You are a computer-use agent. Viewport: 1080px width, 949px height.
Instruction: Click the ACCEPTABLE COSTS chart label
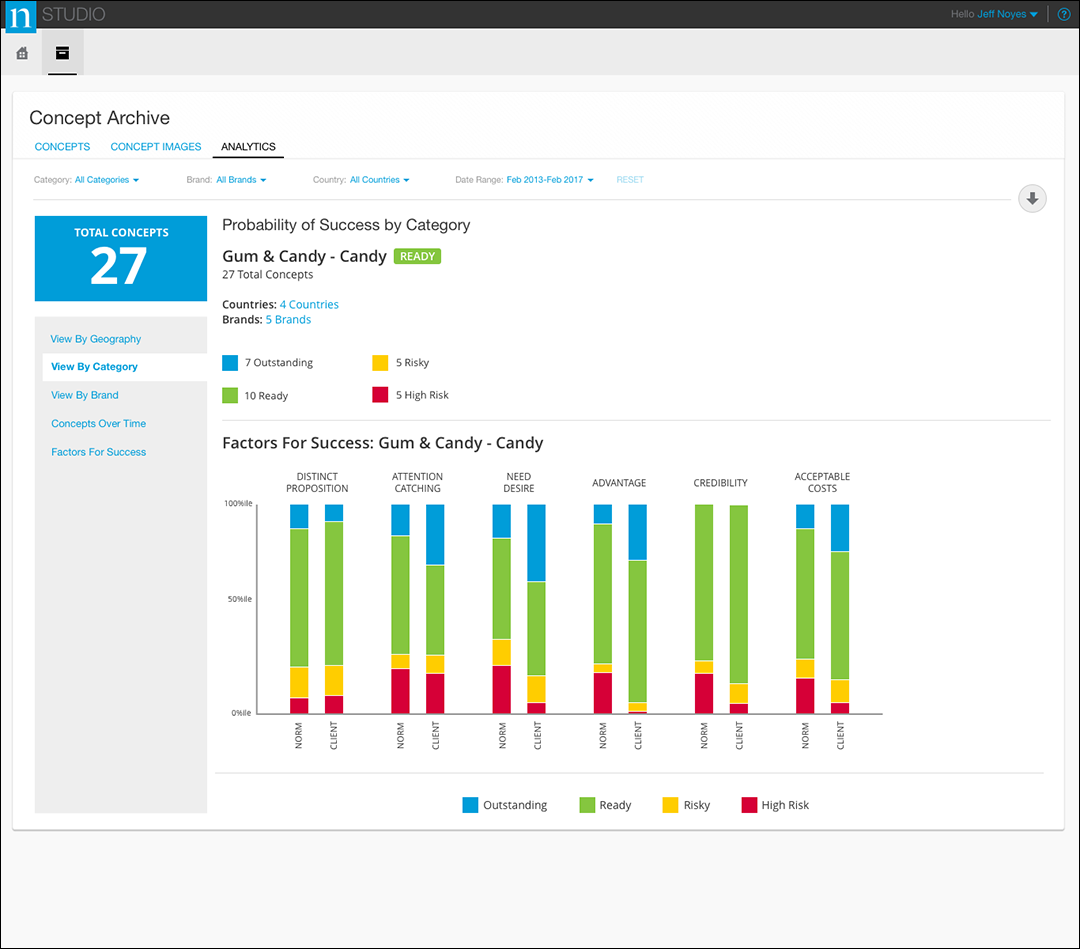(x=822, y=482)
